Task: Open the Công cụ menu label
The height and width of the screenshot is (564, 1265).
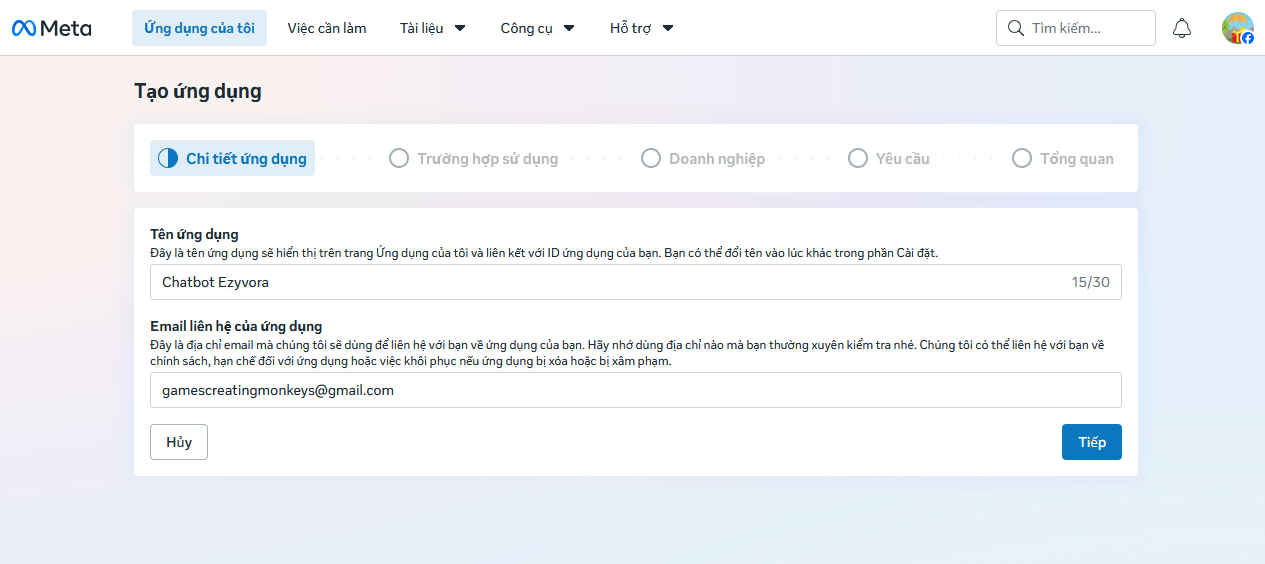Action: (527, 28)
